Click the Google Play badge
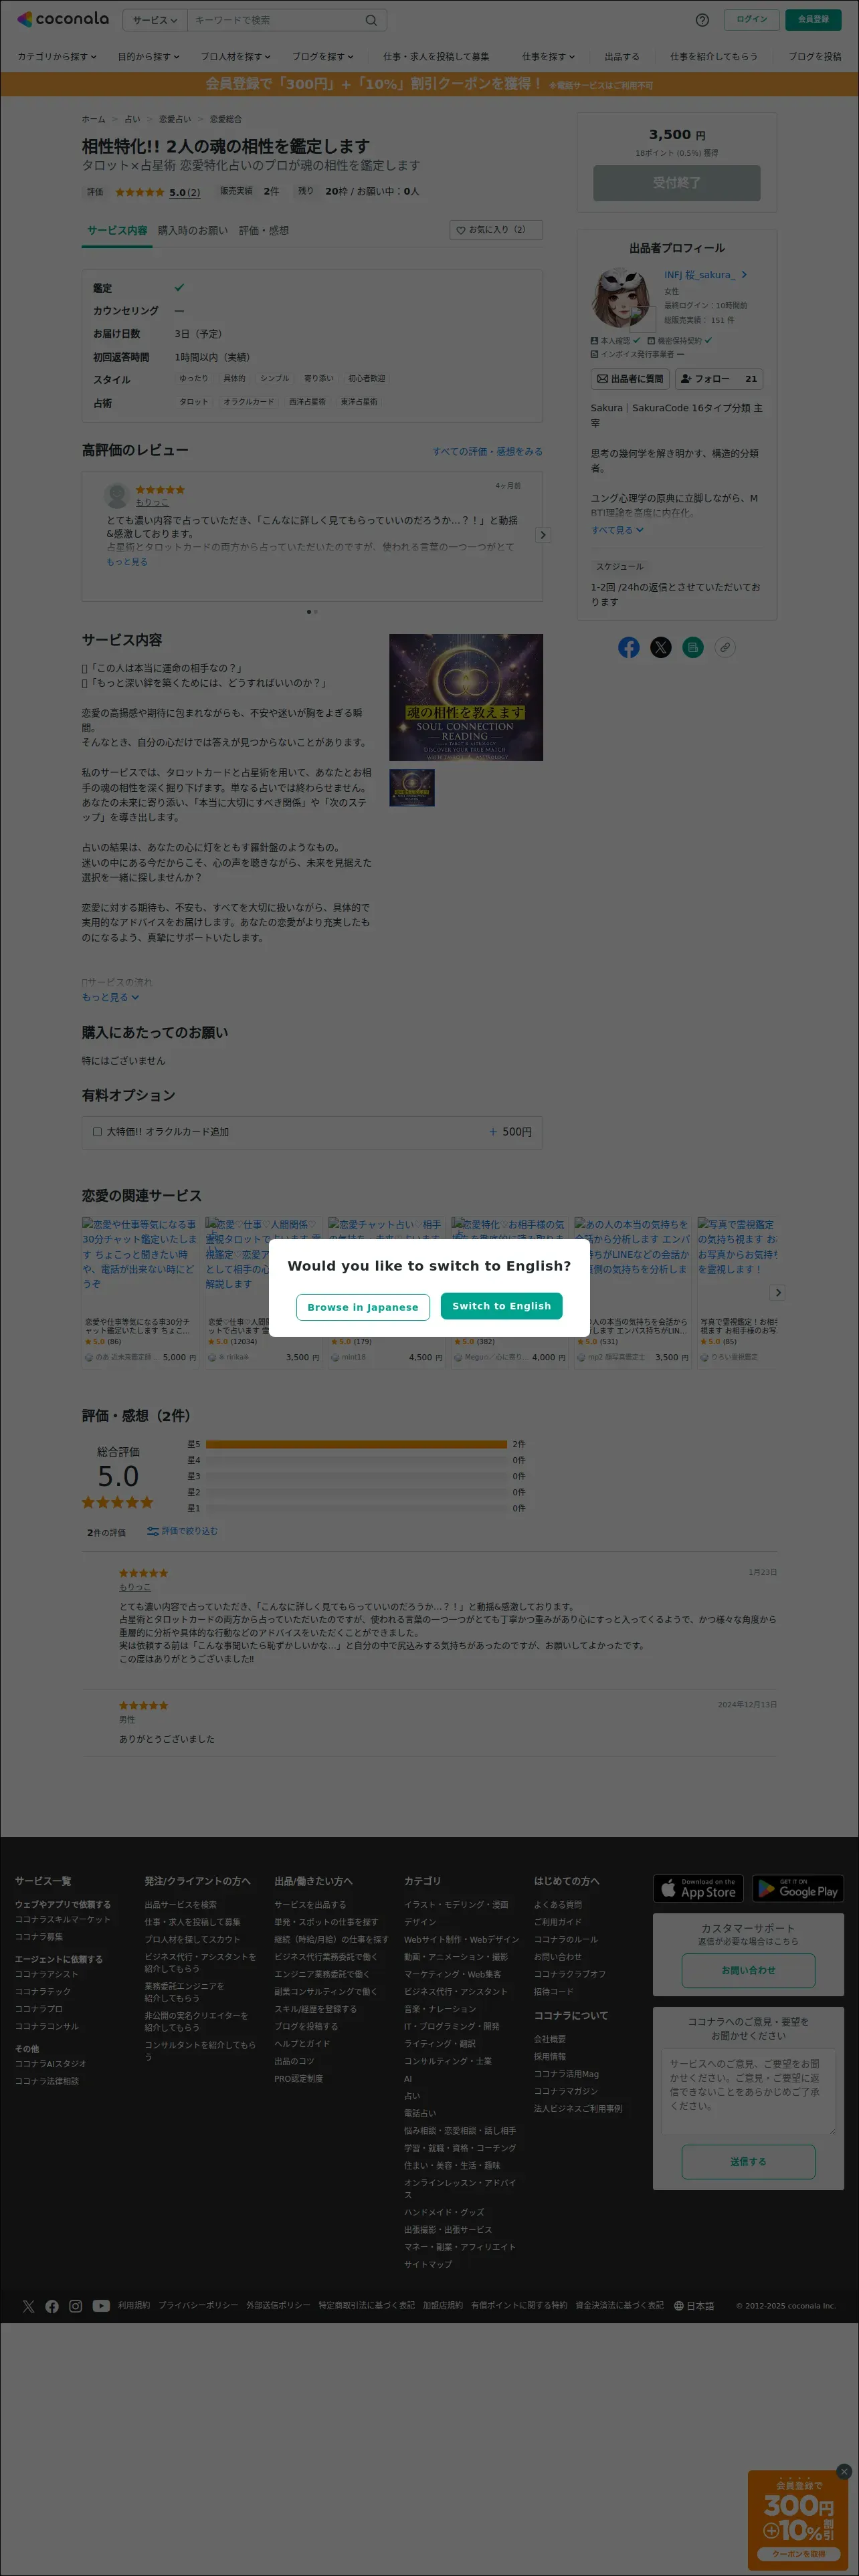859x2576 pixels. click(x=798, y=1888)
